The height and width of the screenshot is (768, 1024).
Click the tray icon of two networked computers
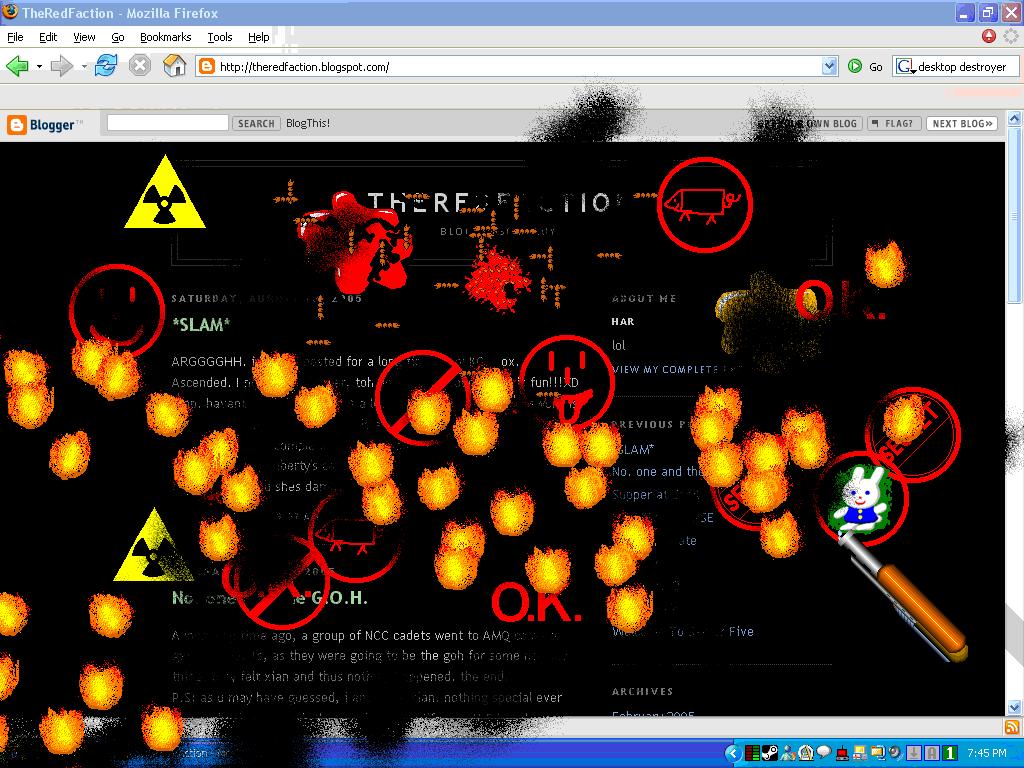click(x=859, y=753)
